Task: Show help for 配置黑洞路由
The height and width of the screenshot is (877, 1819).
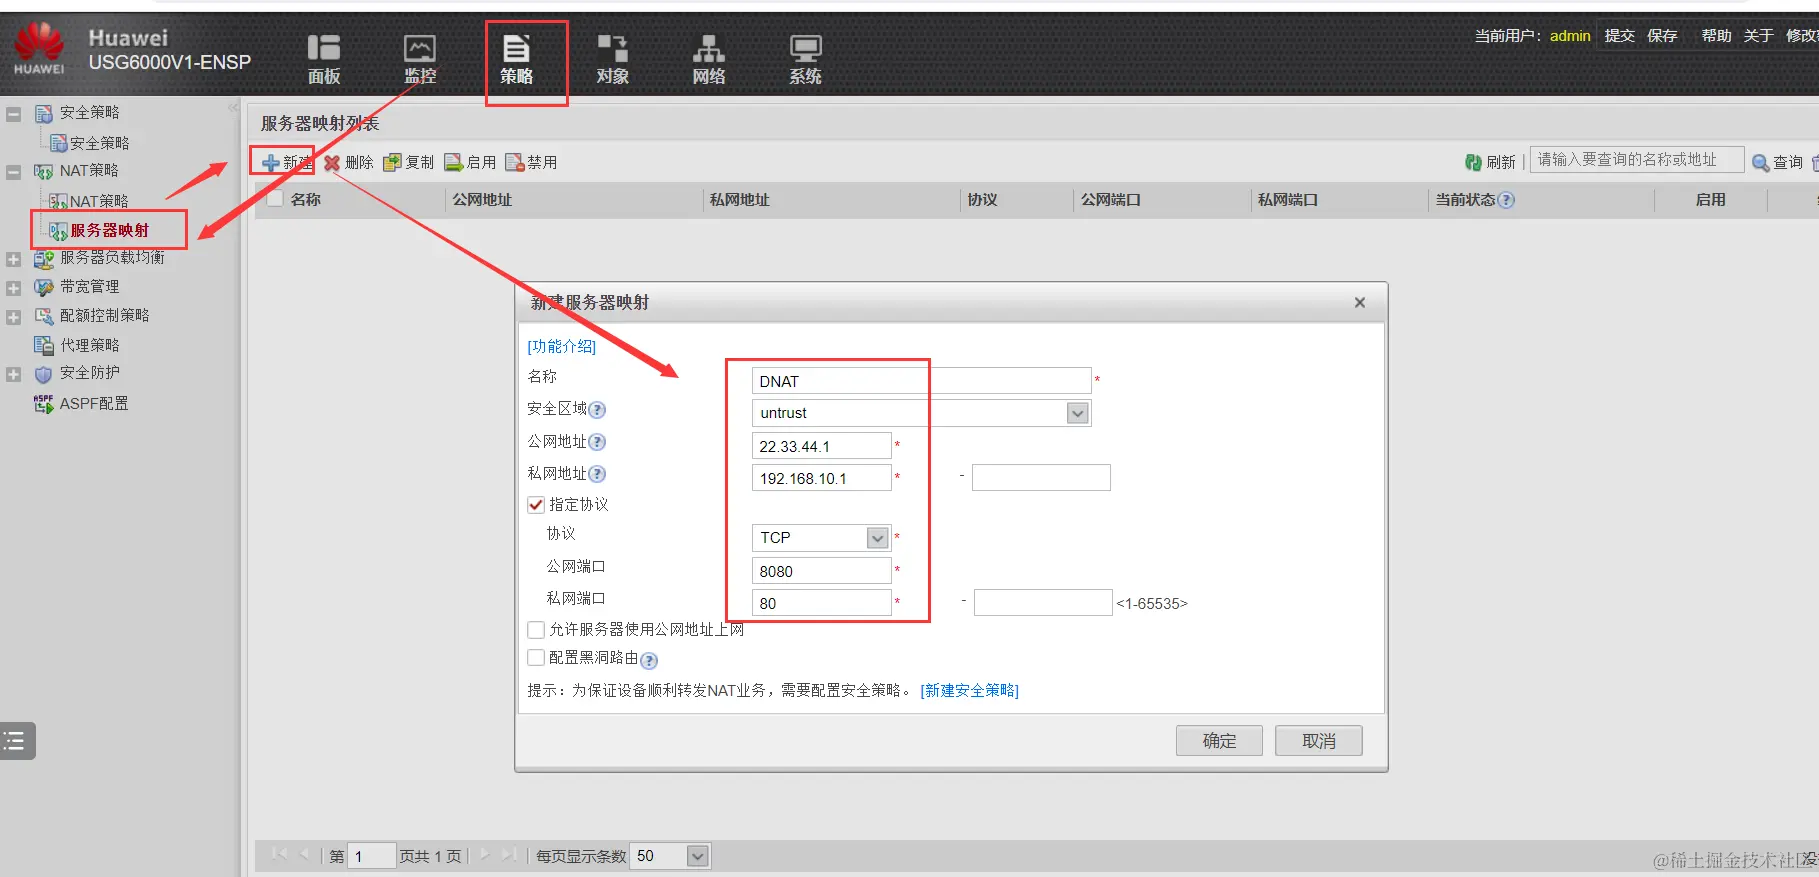Action: (649, 660)
